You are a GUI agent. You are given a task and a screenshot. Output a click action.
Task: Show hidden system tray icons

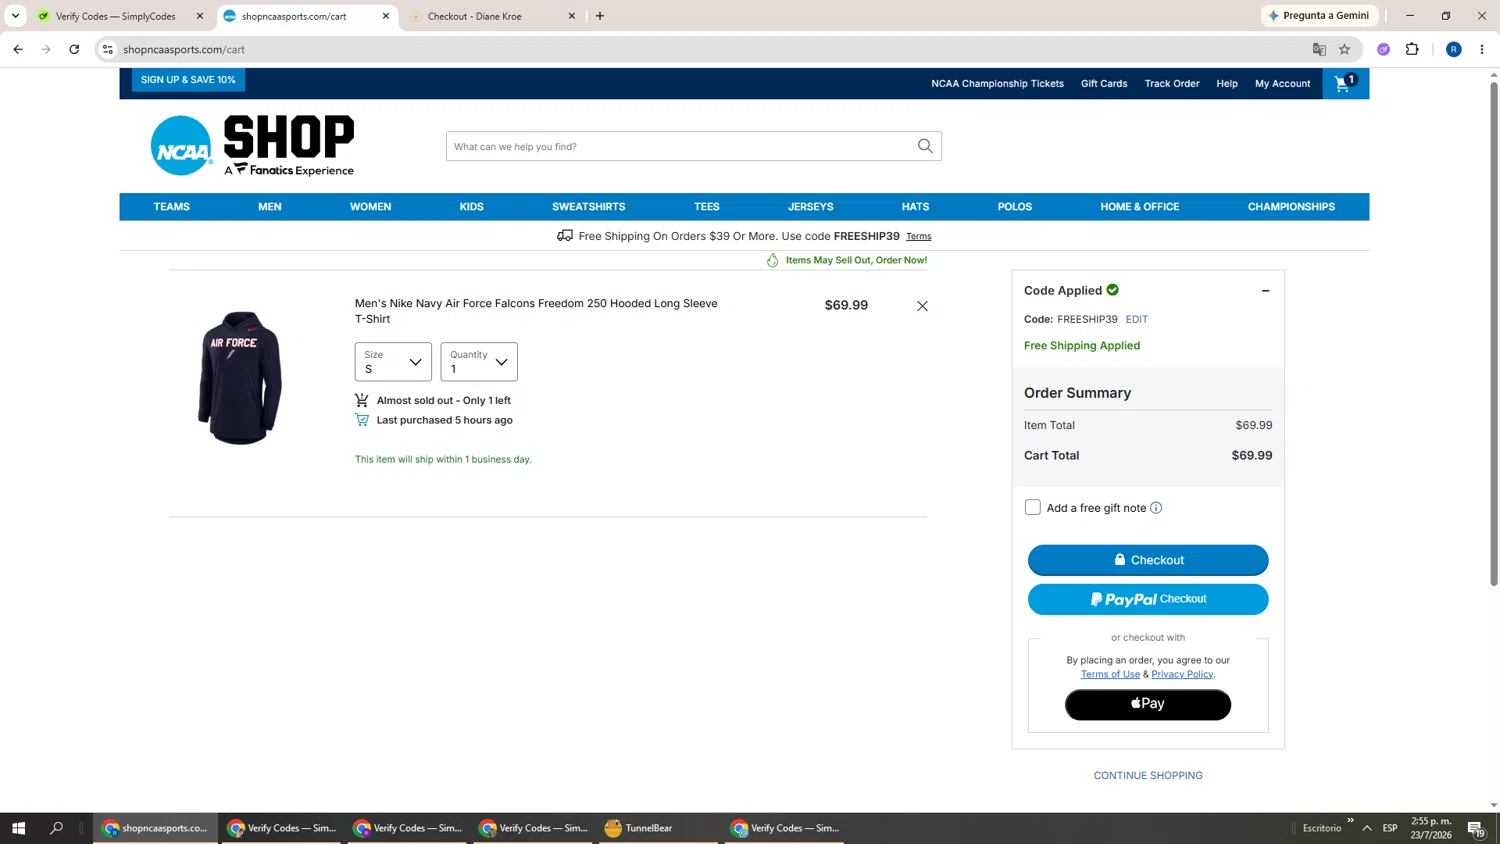pos(1367,828)
